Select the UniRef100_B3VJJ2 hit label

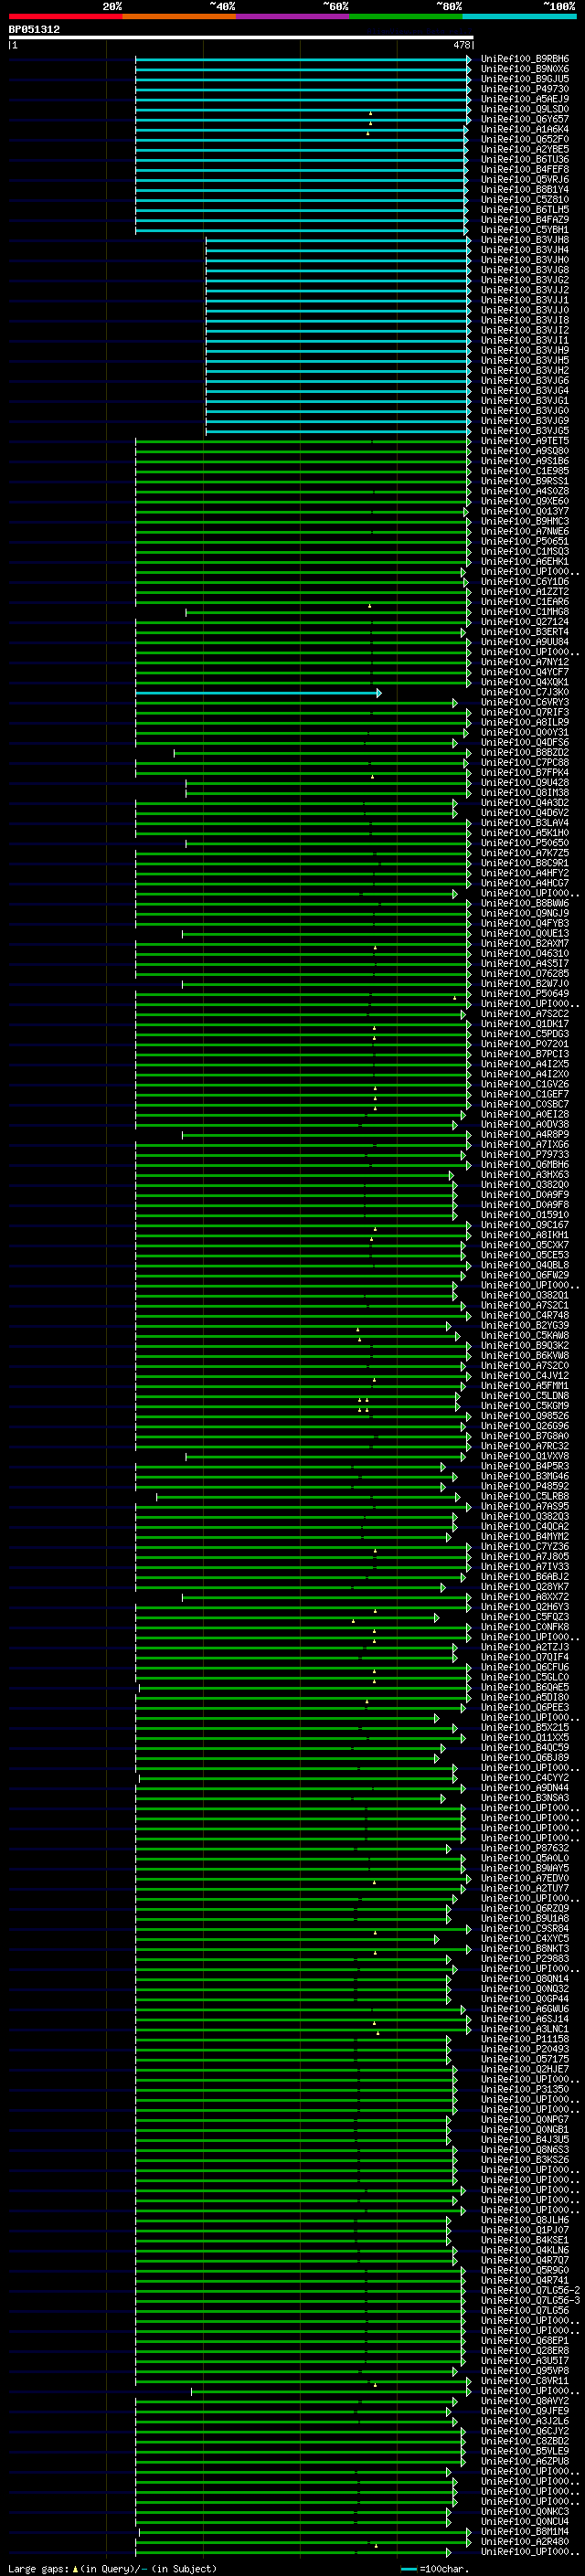click(x=525, y=290)
